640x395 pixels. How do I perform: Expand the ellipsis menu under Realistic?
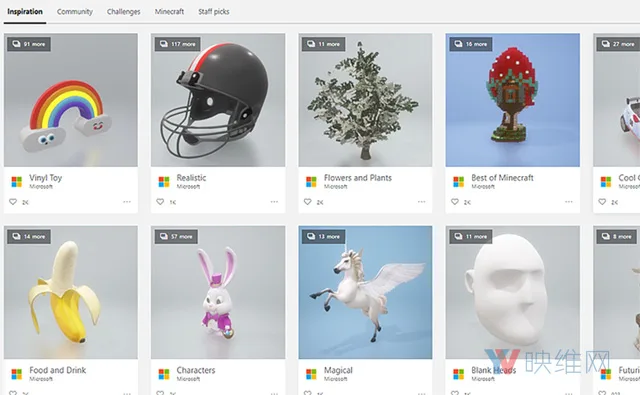pos(274,202)
